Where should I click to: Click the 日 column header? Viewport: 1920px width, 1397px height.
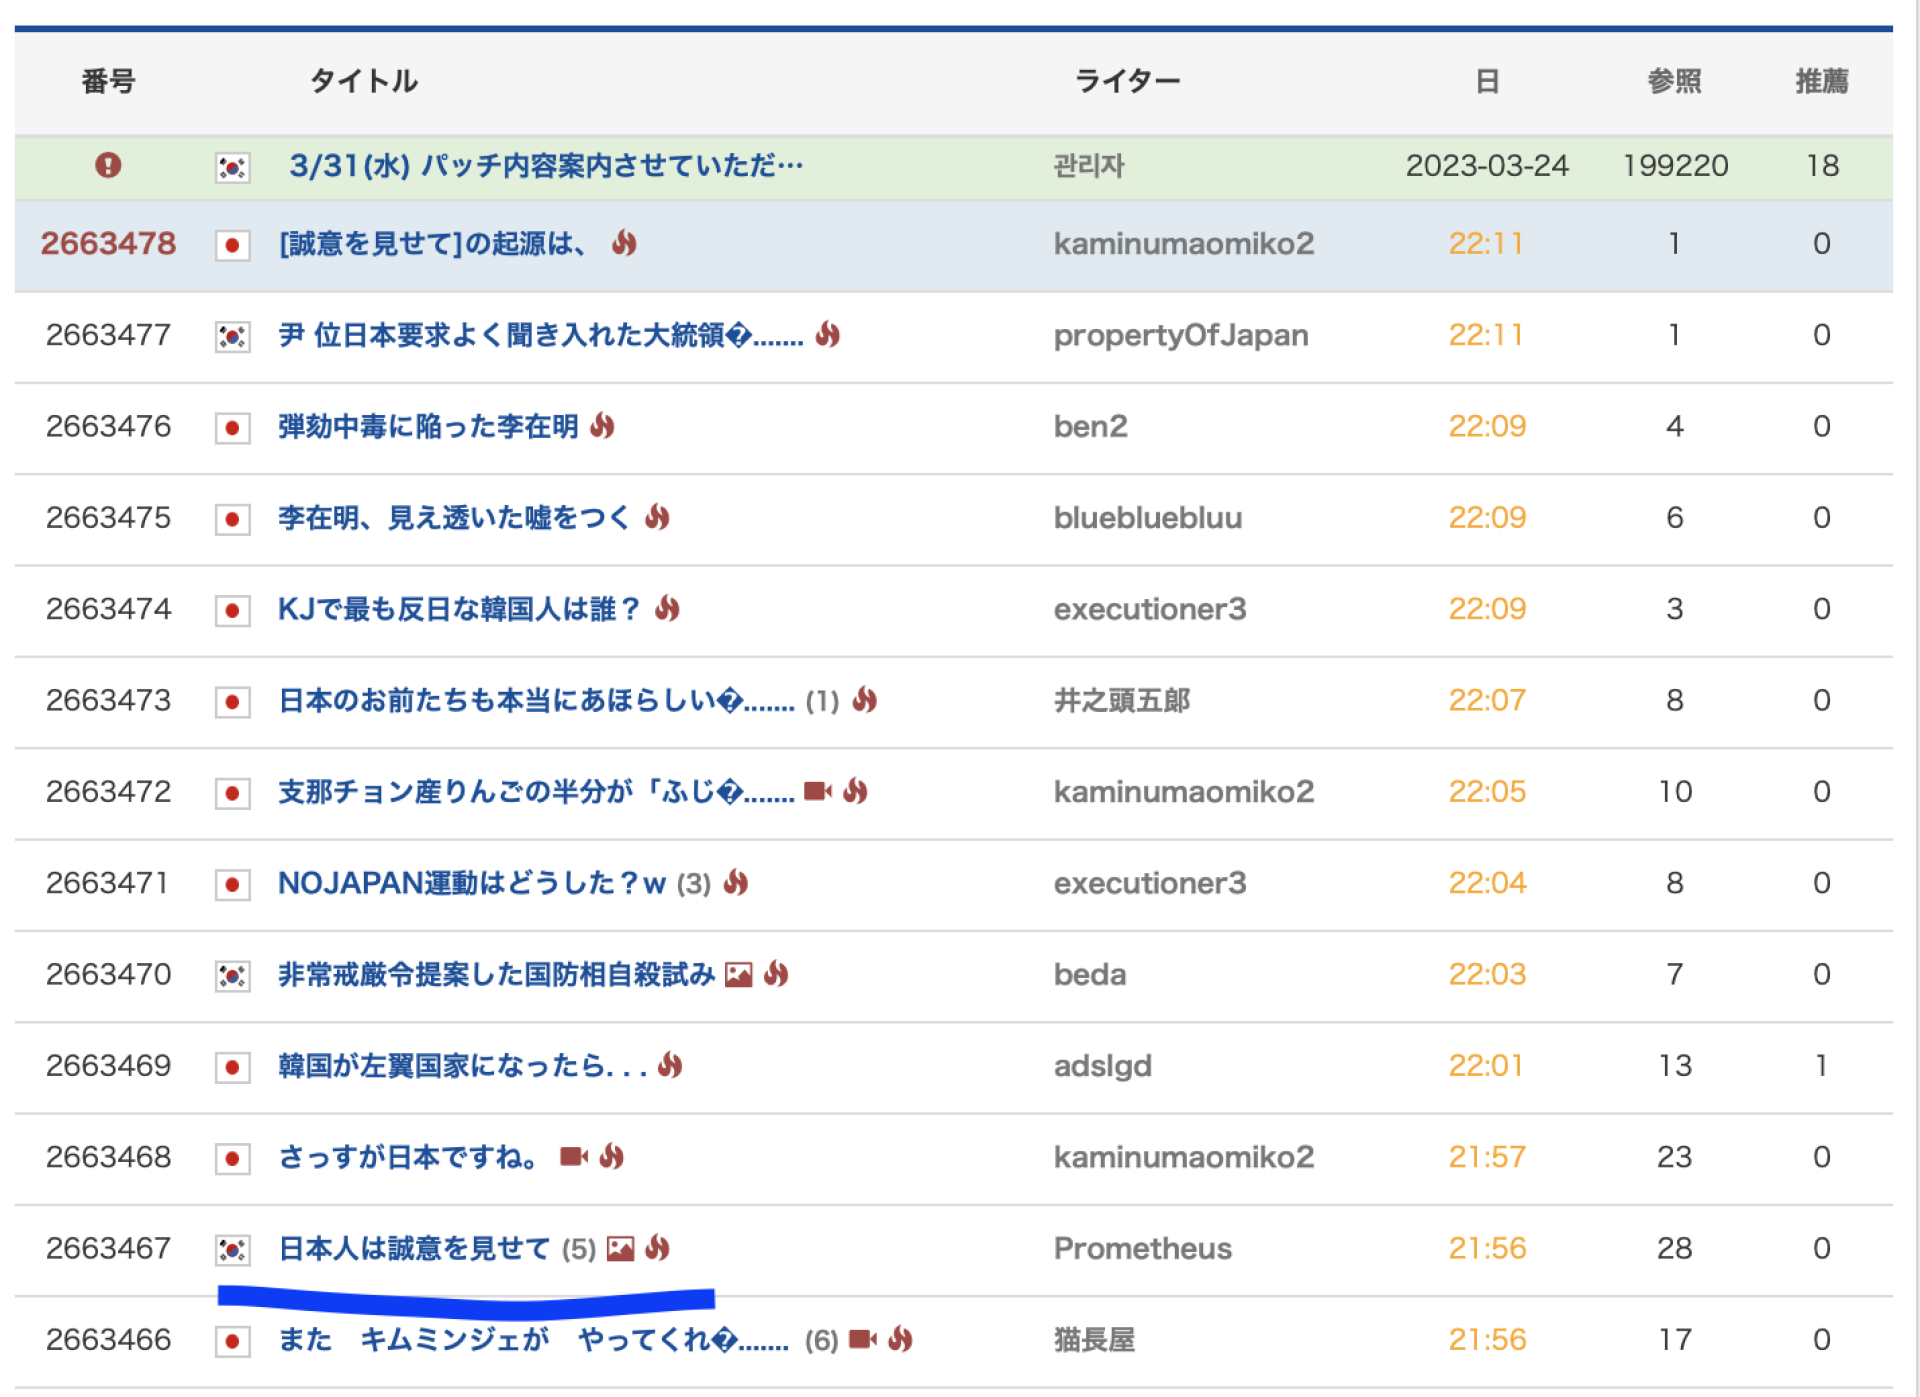[1487, 81]
